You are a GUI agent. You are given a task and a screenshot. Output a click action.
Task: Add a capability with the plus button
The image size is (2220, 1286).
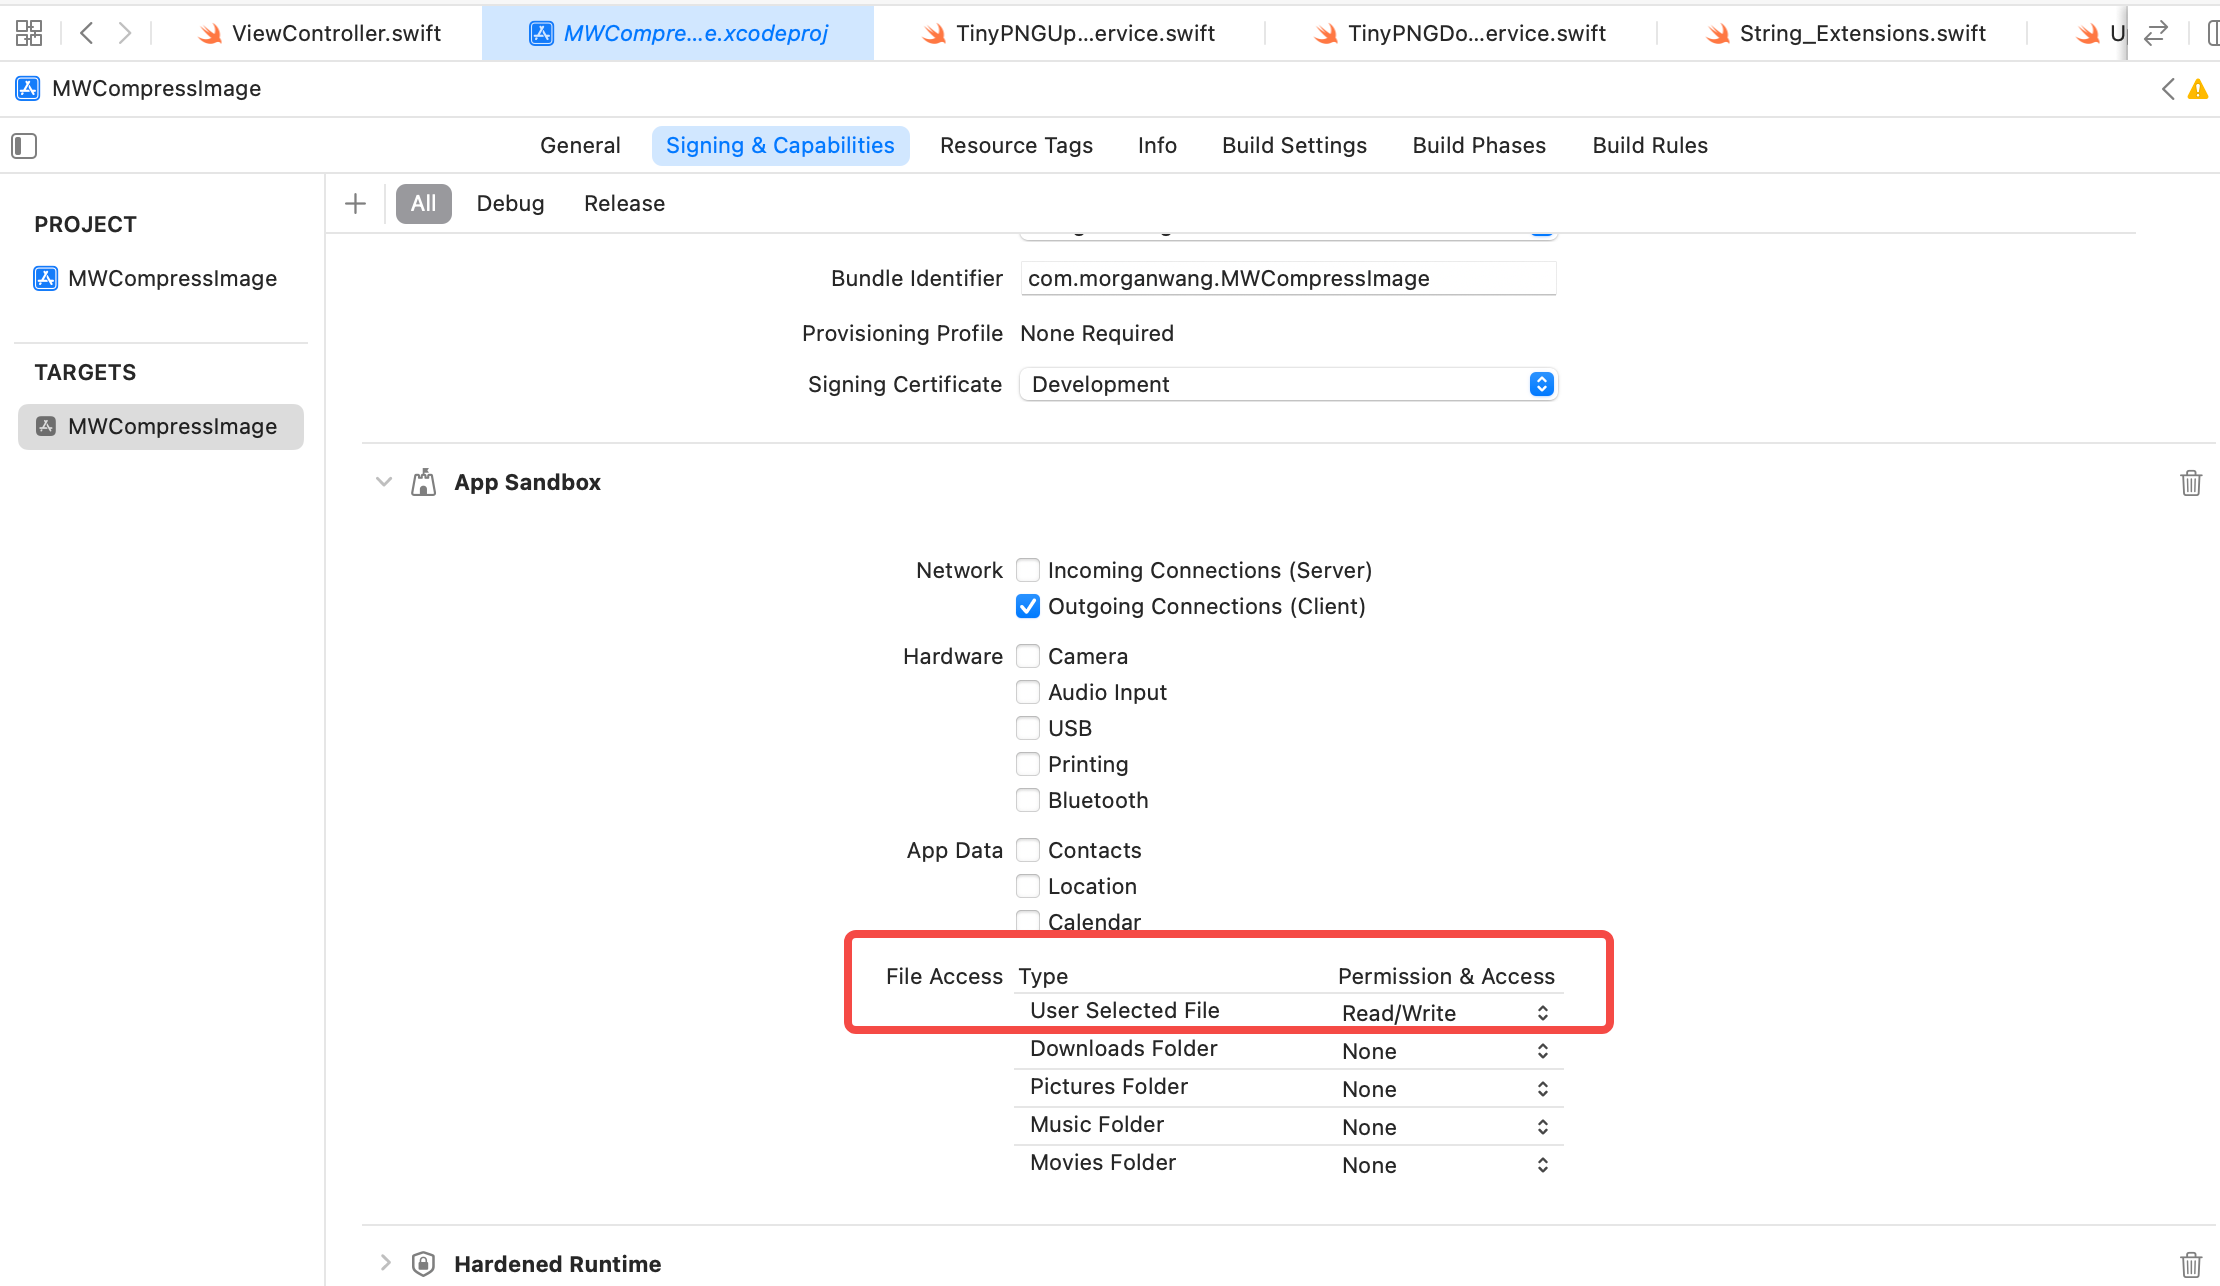[355, 204]
